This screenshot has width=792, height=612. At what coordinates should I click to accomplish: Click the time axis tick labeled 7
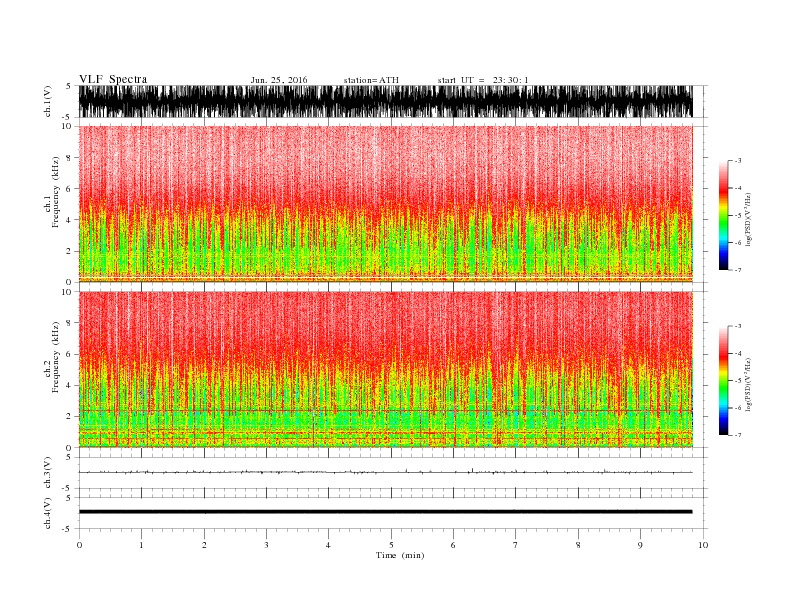point(516,545)
